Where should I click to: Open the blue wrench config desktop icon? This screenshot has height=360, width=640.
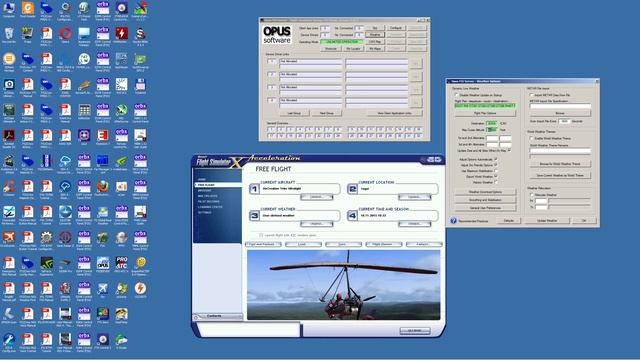[x=9, y=339]
